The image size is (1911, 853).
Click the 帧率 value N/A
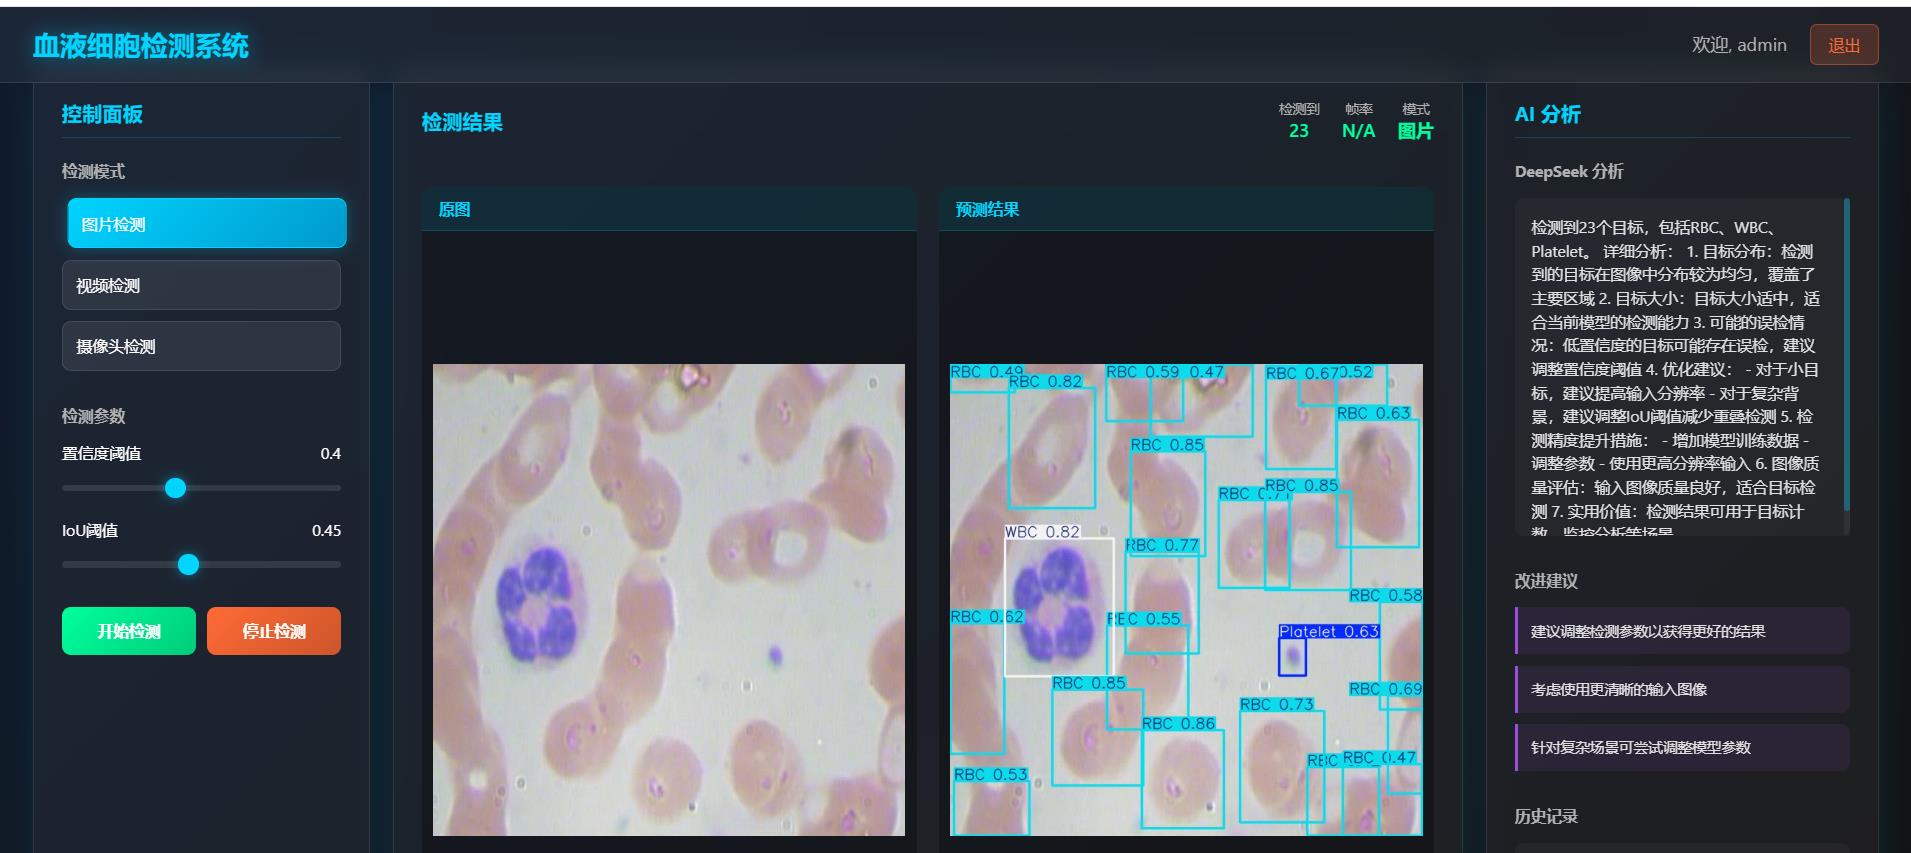pyautogui.click(x=1358, y=131)
